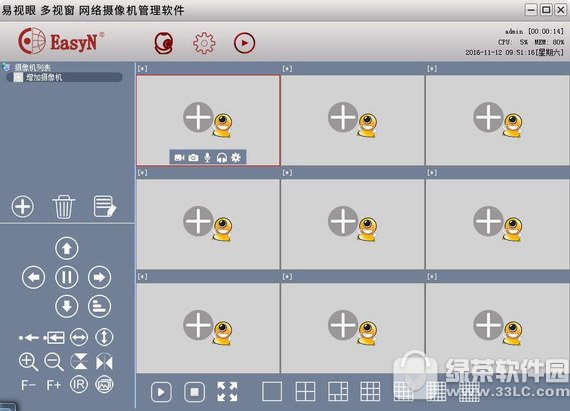Pause PTZ movement with center pause button
This screenshot has width=570, height=411.
tap(67, 277)
